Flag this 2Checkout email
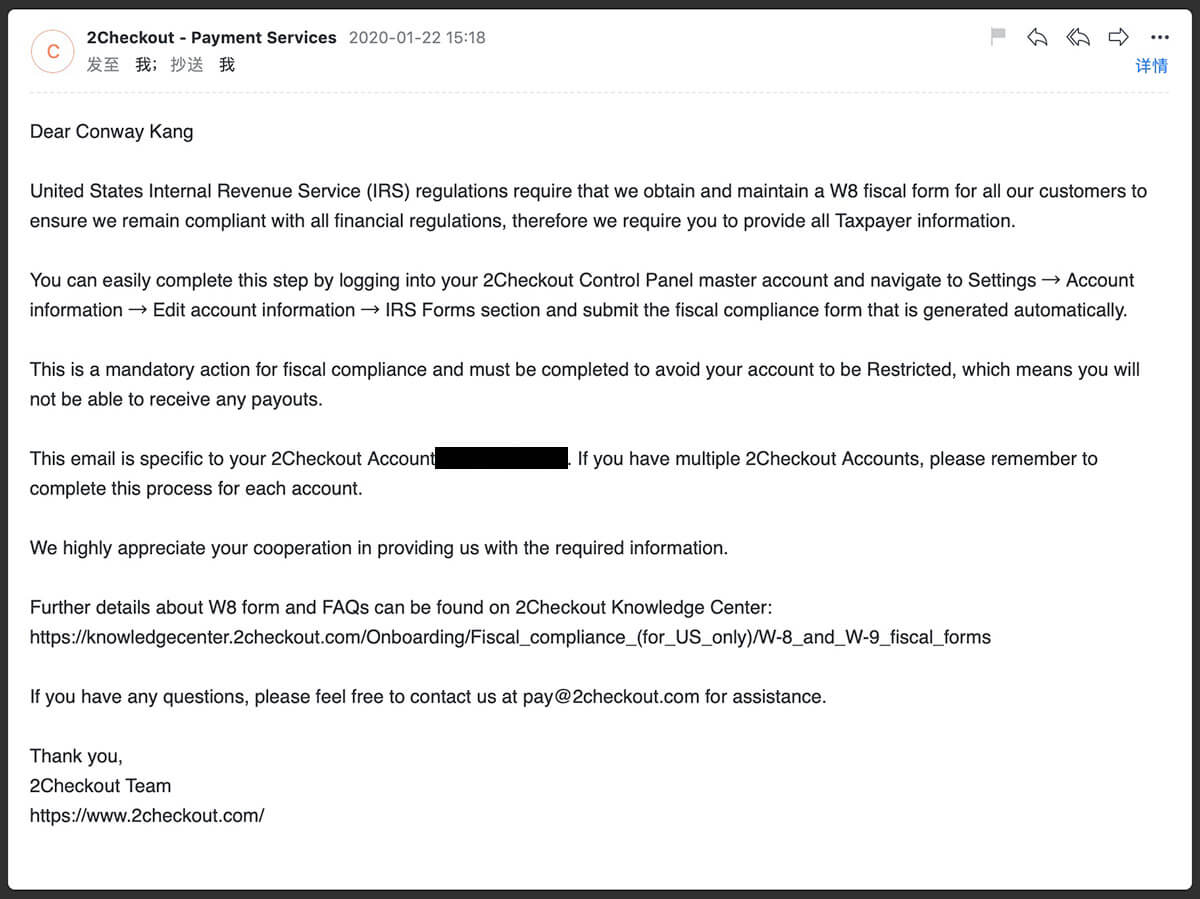The width and height of the screenshot is (1200, 899). (997, 37)
